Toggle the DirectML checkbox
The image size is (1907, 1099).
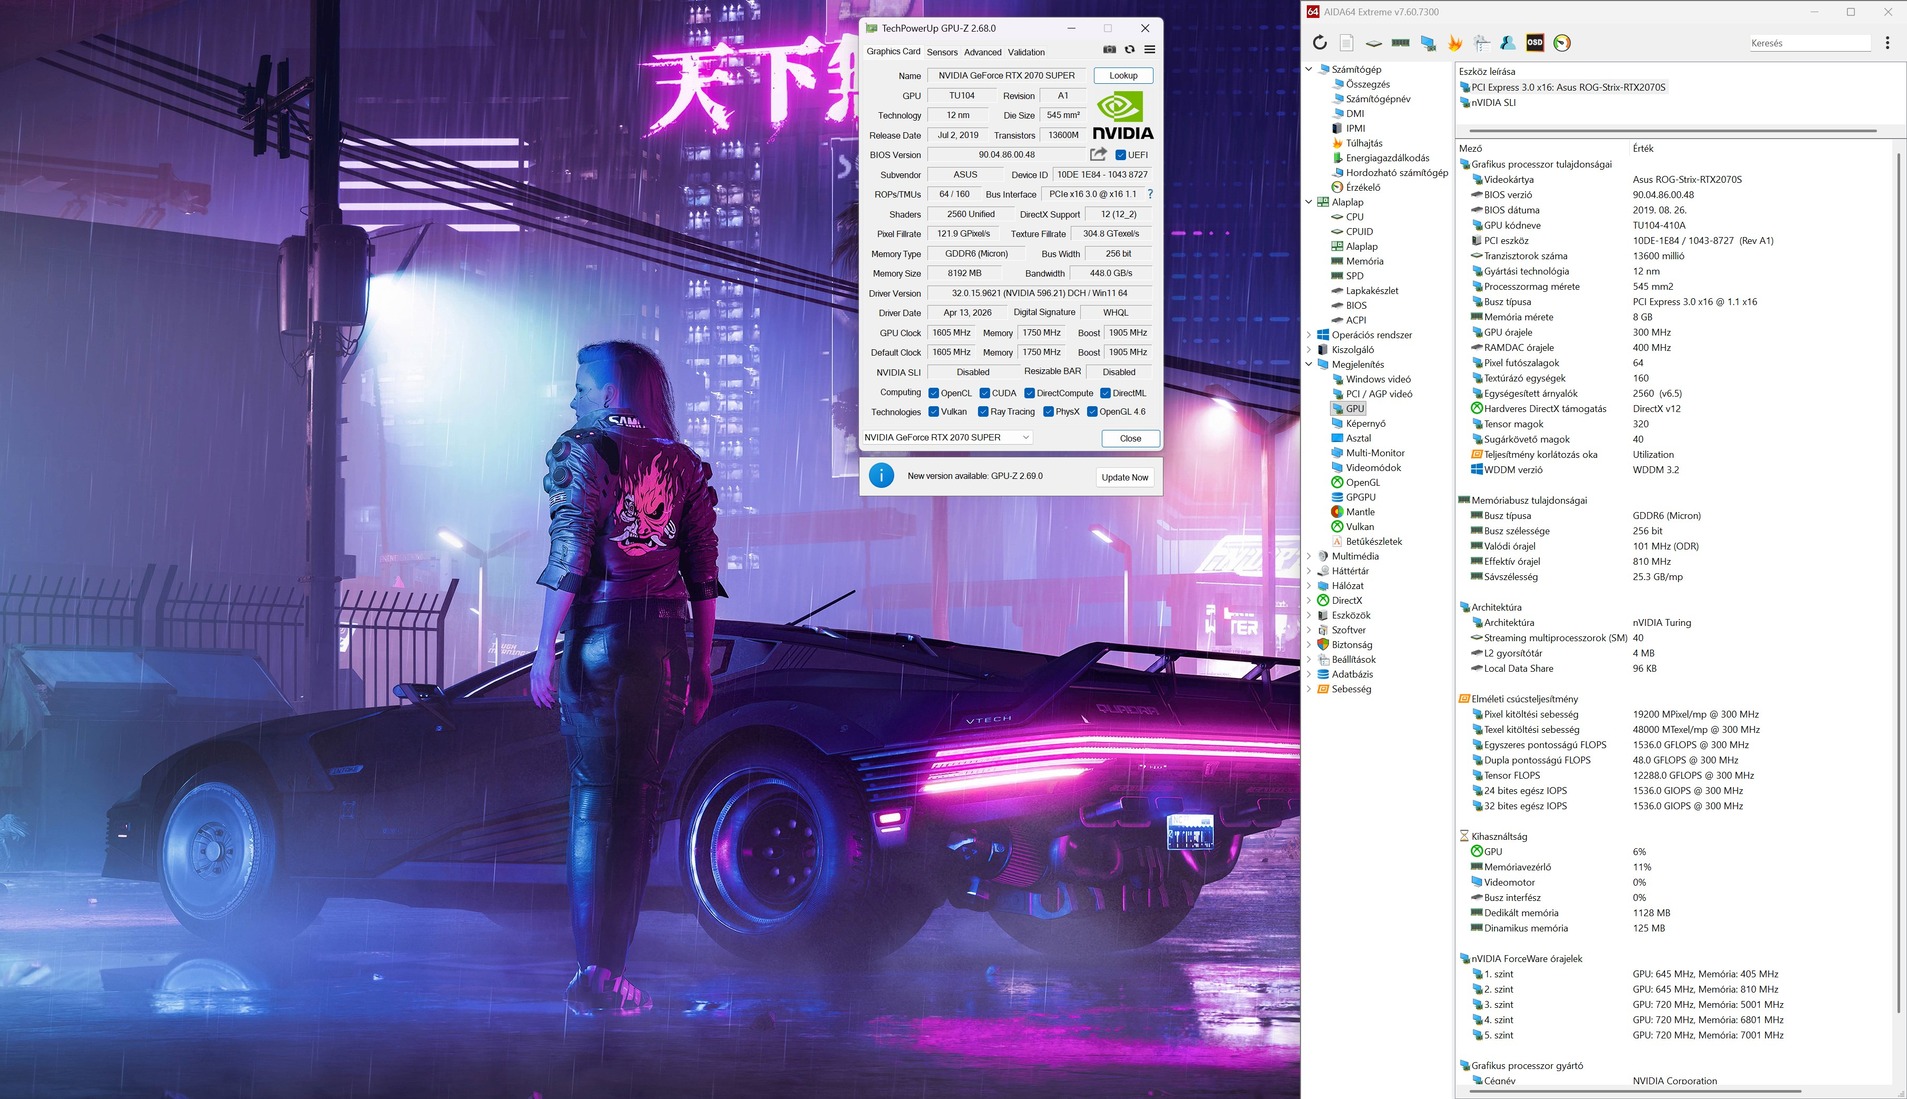1105,393
